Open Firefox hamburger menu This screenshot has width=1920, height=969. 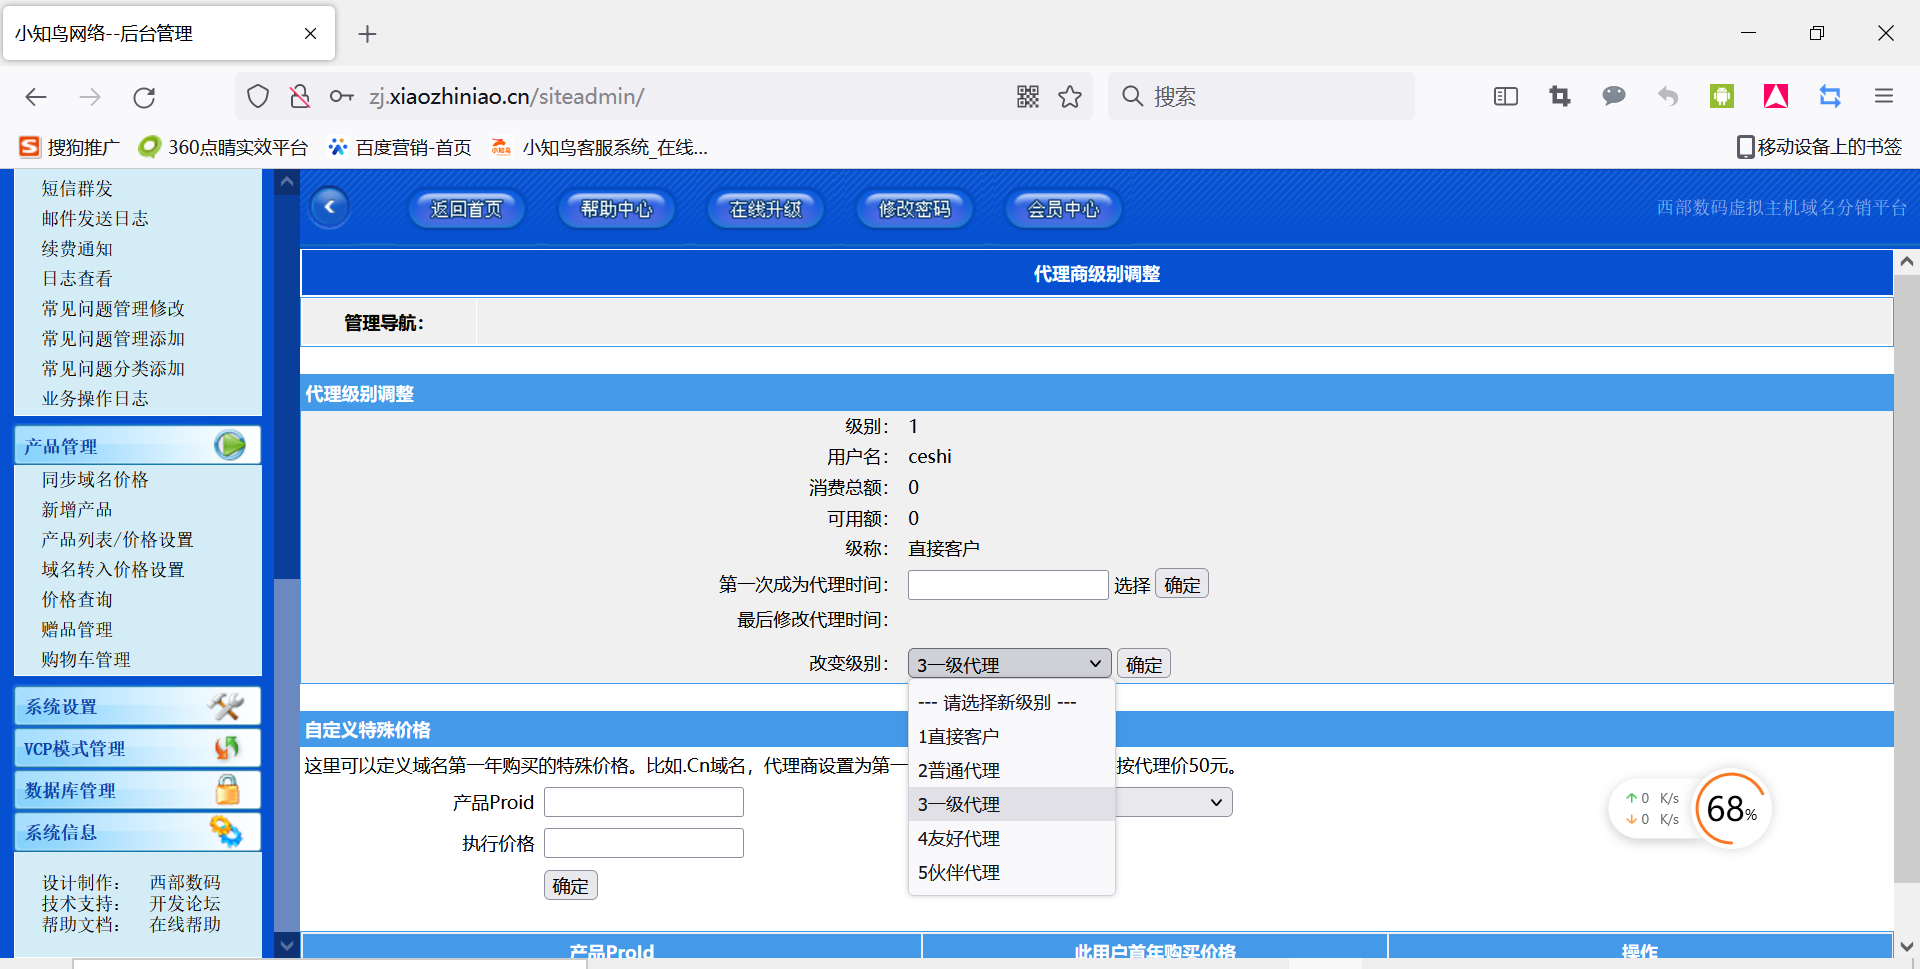[1884, 96]
